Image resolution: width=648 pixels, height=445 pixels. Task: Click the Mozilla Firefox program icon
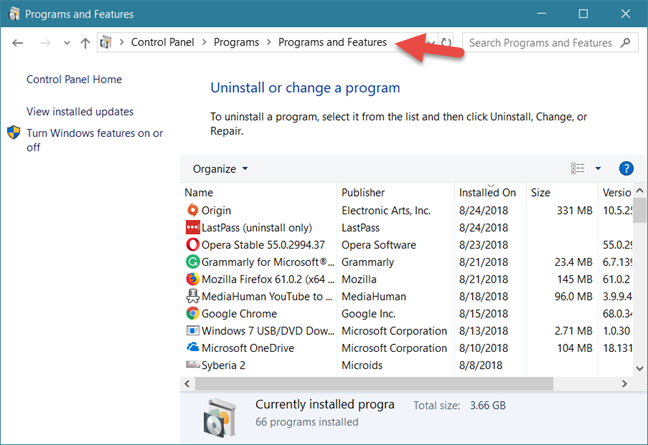click(x=193, y=279)
